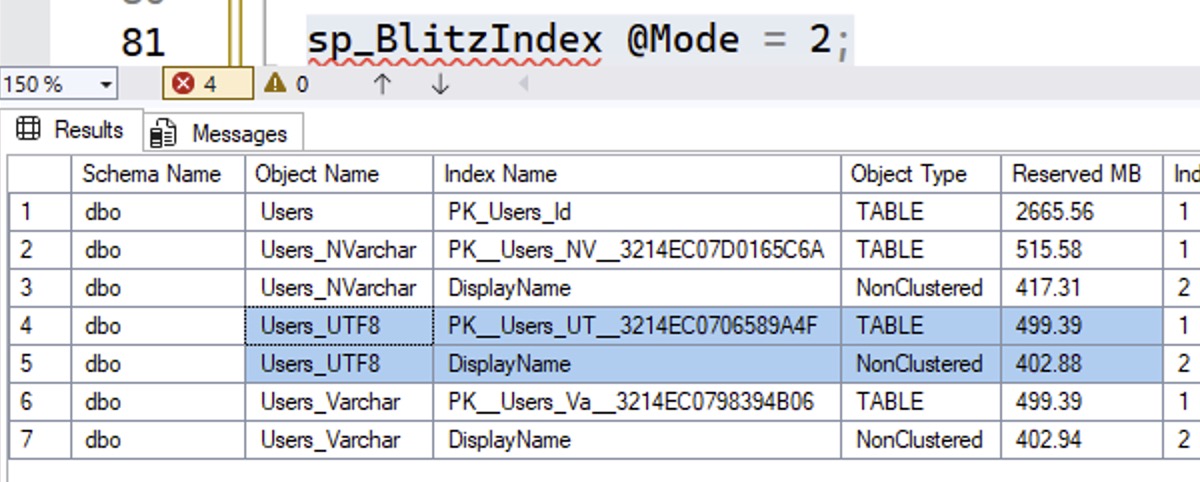The height and width of the screenshot is (482, 1200).
Task: Click the Users object name cell
Action: (339, 212)
